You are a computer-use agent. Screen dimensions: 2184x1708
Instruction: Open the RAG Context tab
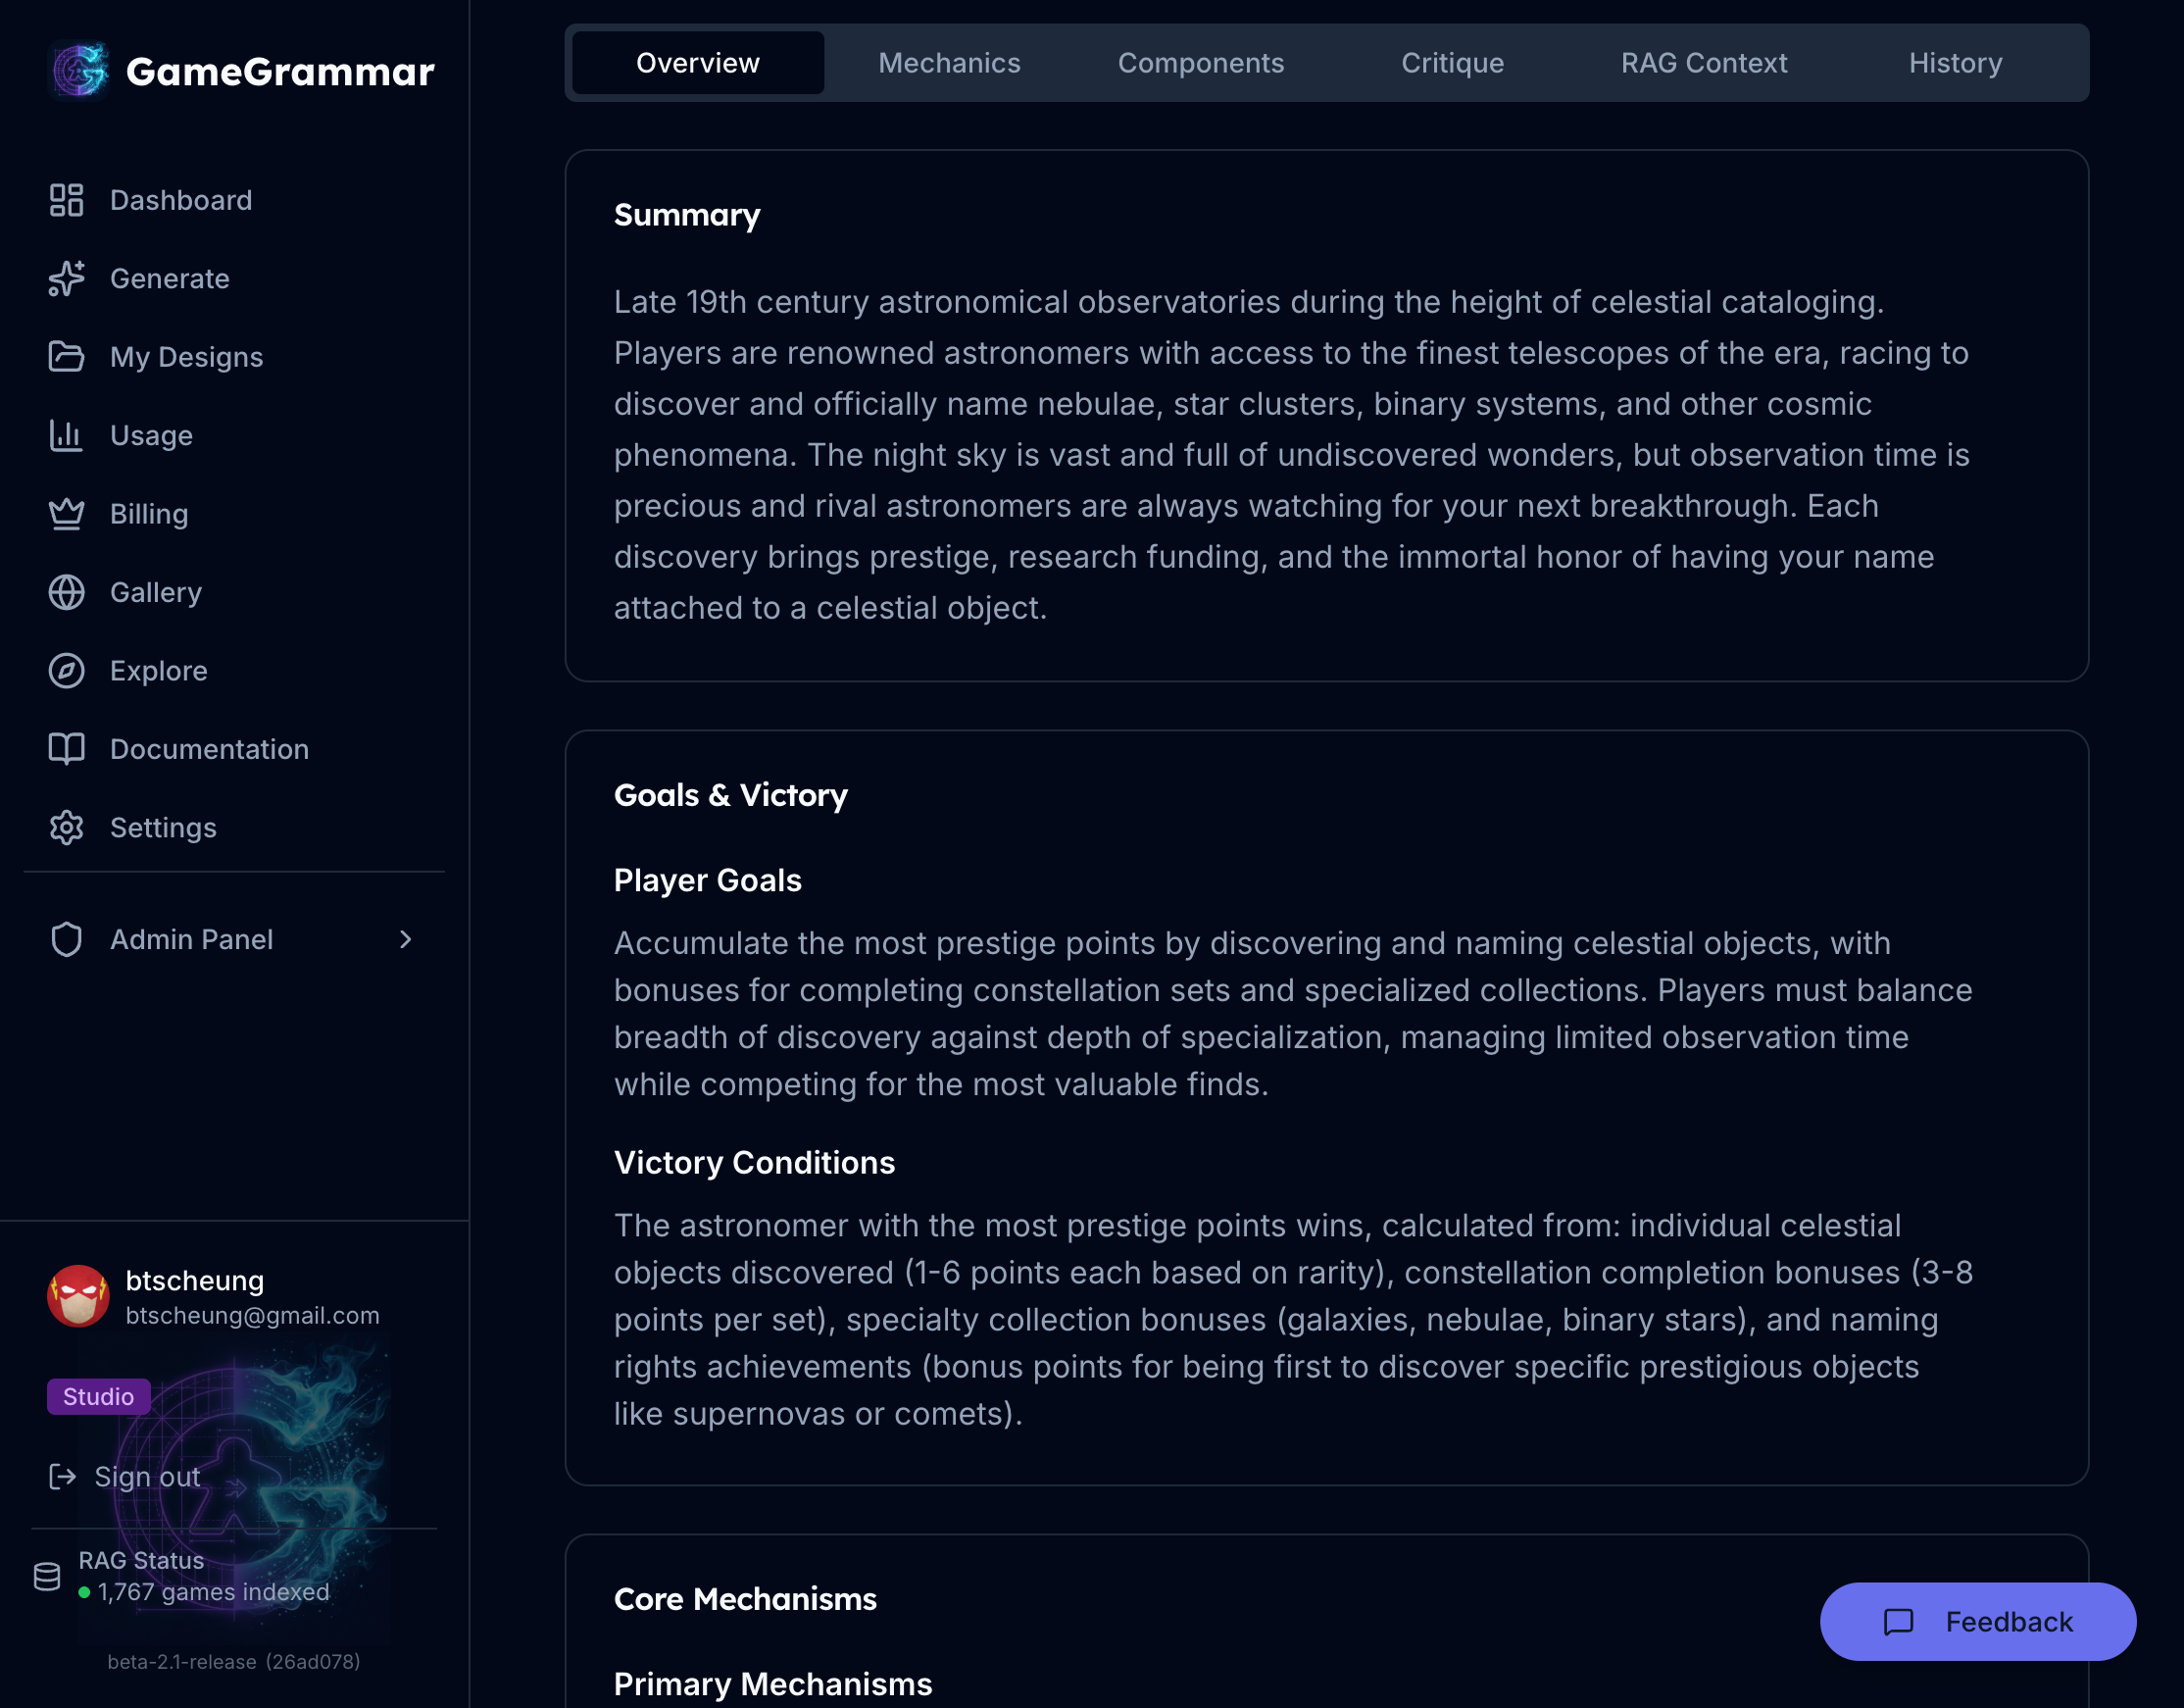click(1703, 63)
